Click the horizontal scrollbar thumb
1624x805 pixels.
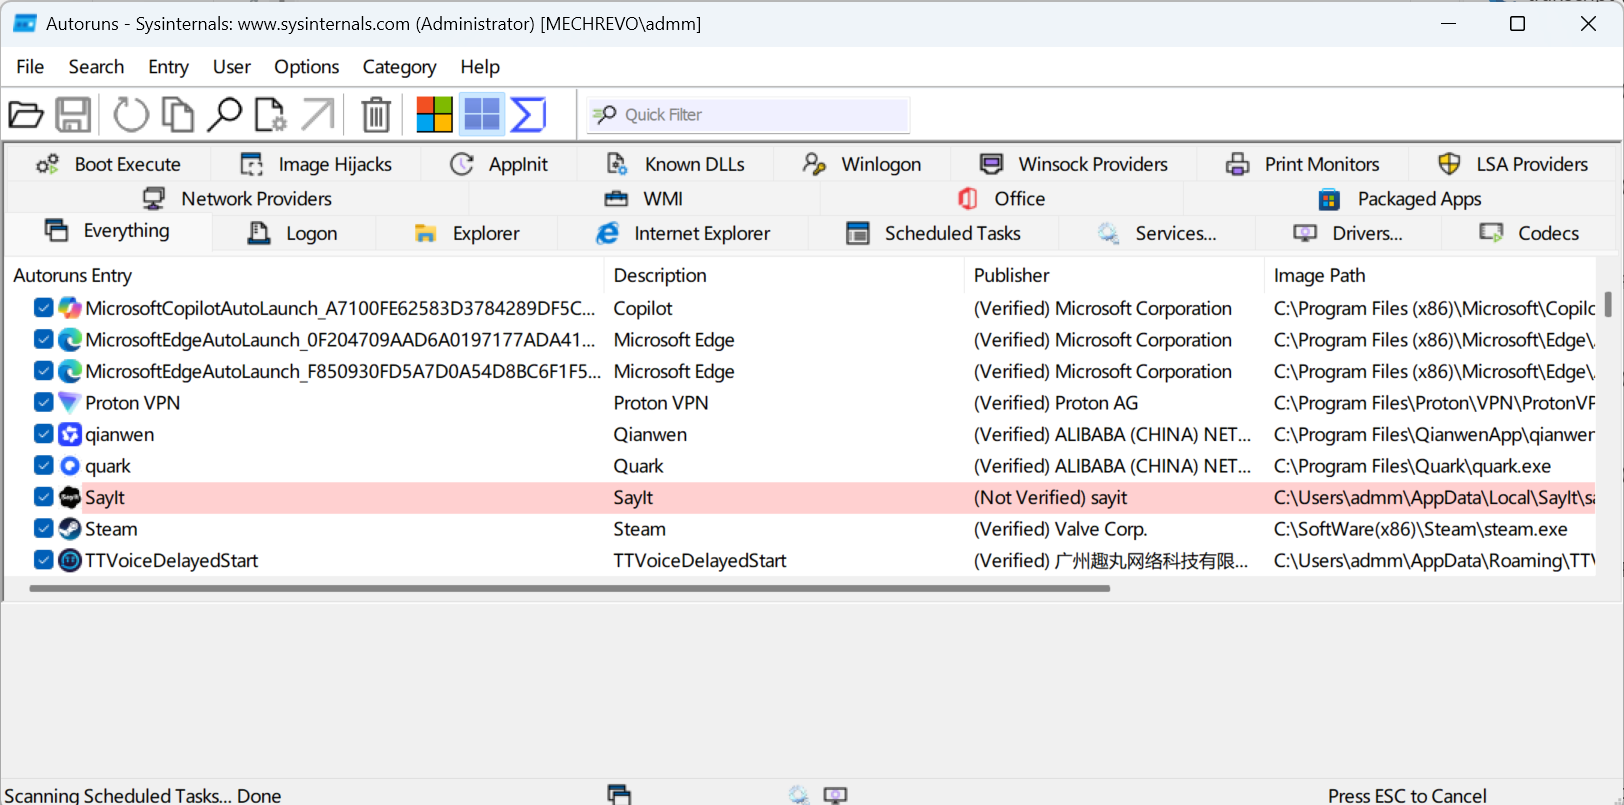[x=570, y=588]
